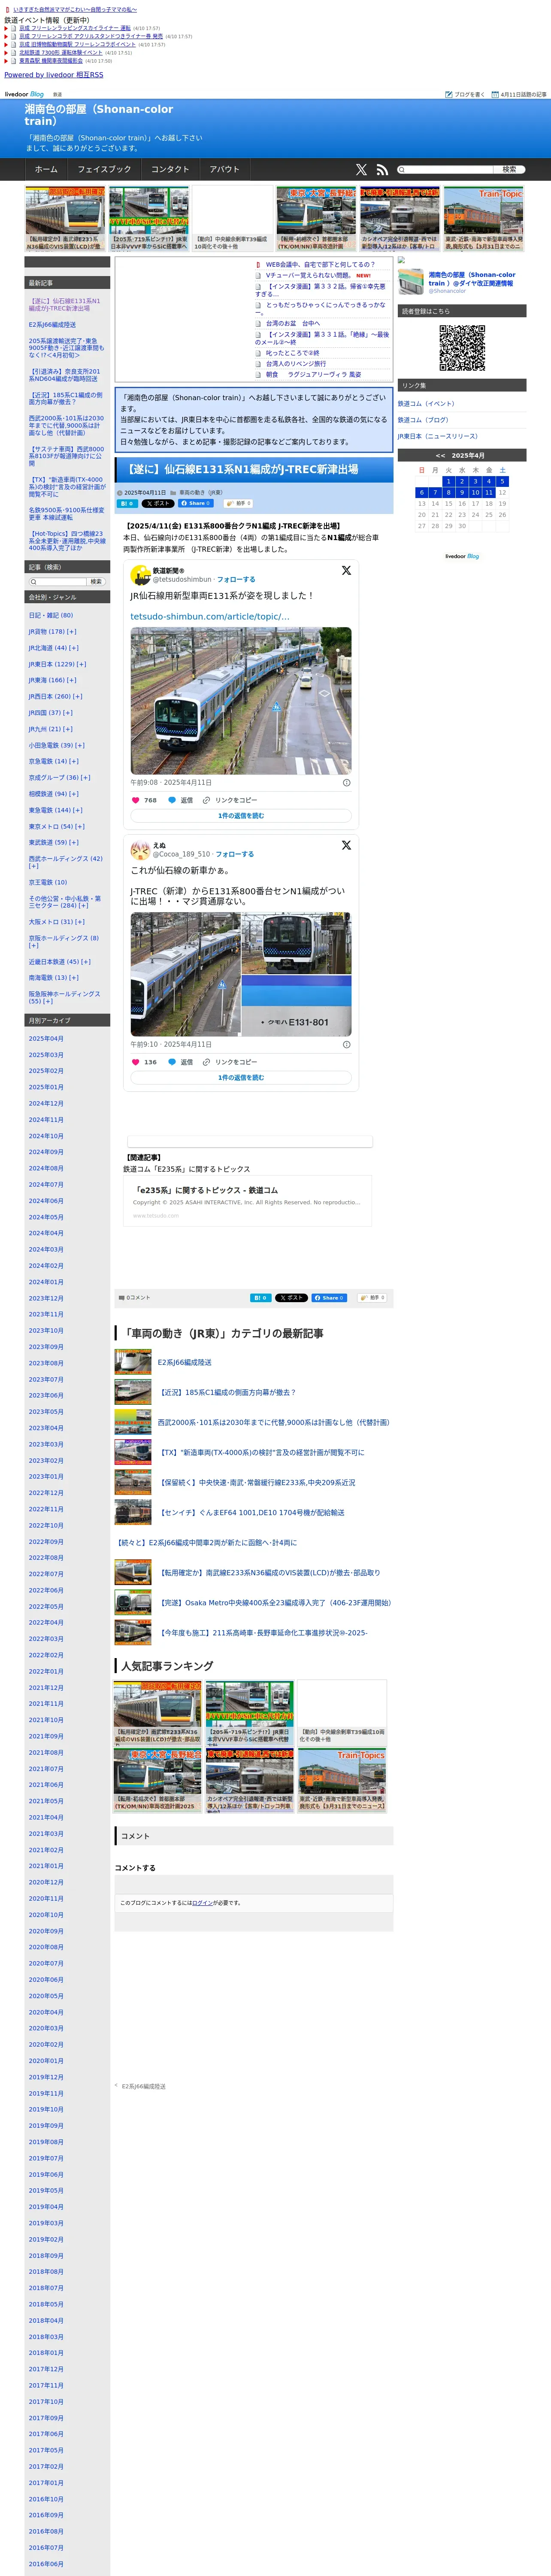Expand the 東急電鉄 (144) category
The width and height of the screenshot is (551, 2576).
pyautogui.click(x=78, y=810)
